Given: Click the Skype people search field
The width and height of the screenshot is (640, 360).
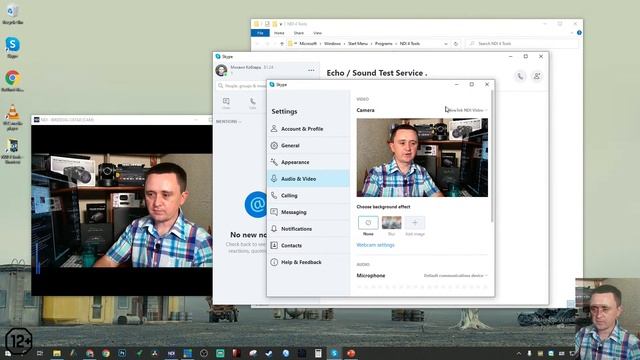Looking at the screenshot, I should pyautogui.click(x=242, y=86).
